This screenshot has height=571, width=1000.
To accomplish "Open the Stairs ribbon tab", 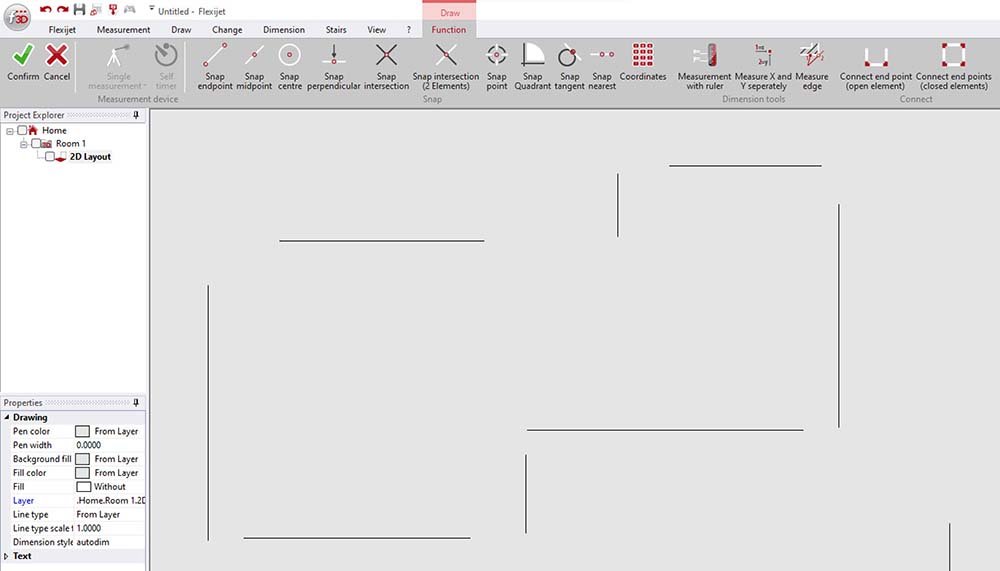I will 336,29.
